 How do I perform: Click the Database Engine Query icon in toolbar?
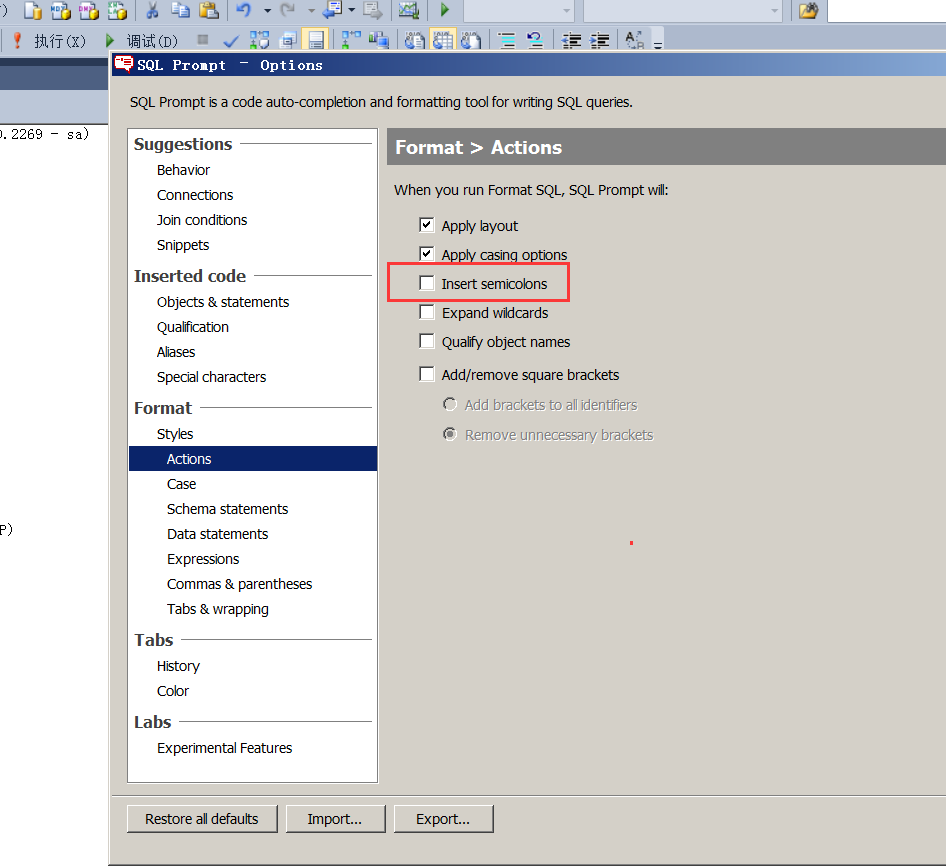(x=33, y=10)
